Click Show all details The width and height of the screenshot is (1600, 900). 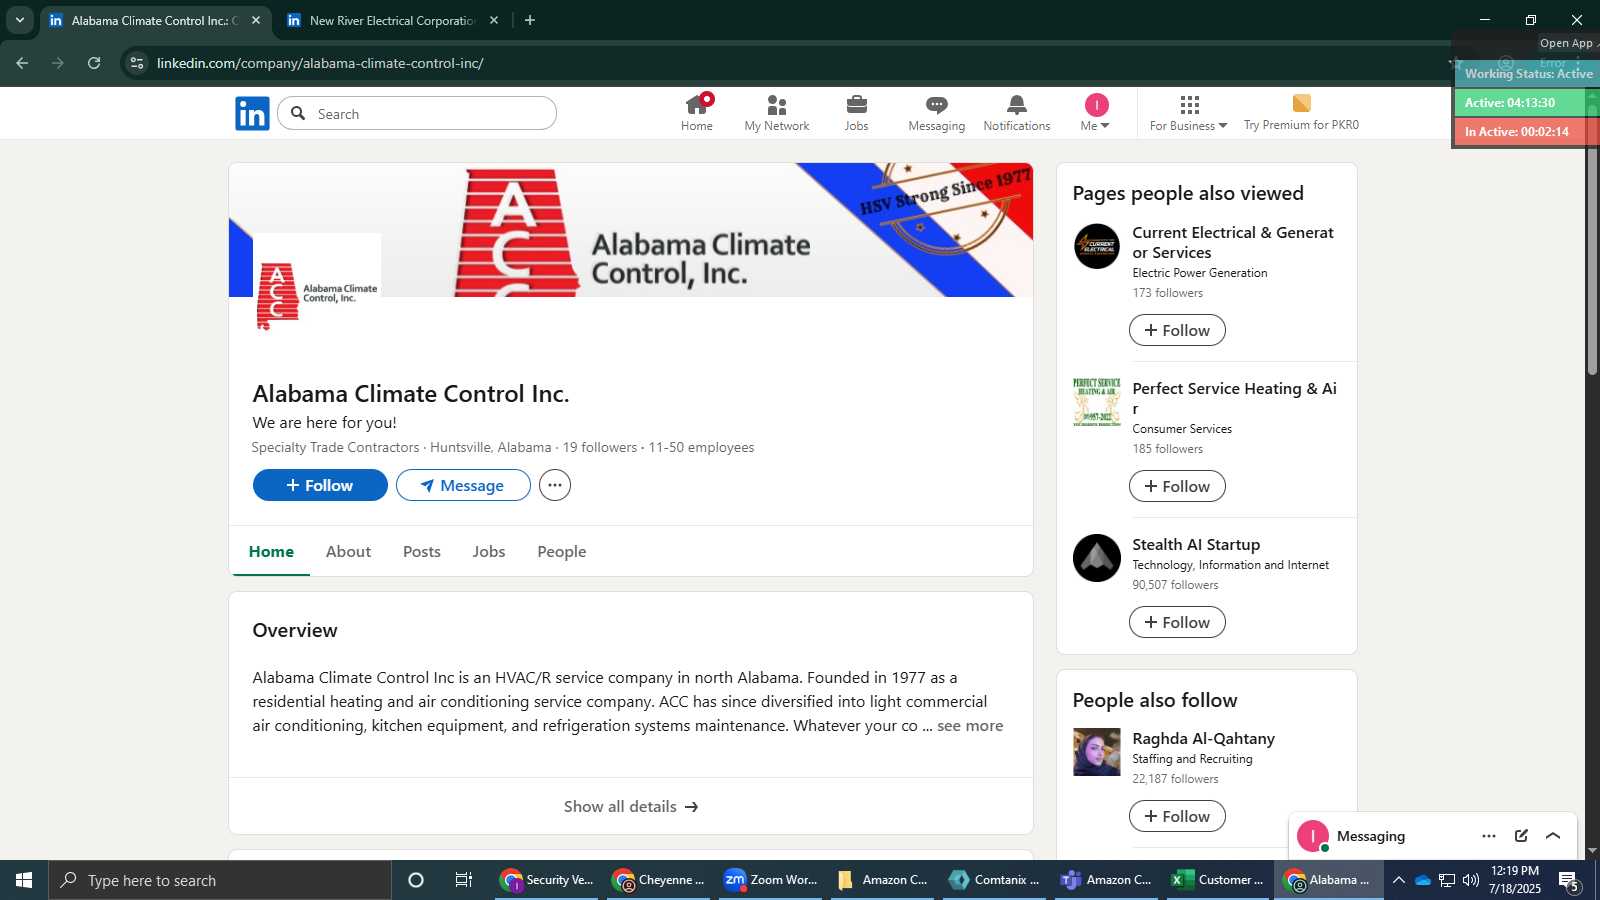(631, 806)
